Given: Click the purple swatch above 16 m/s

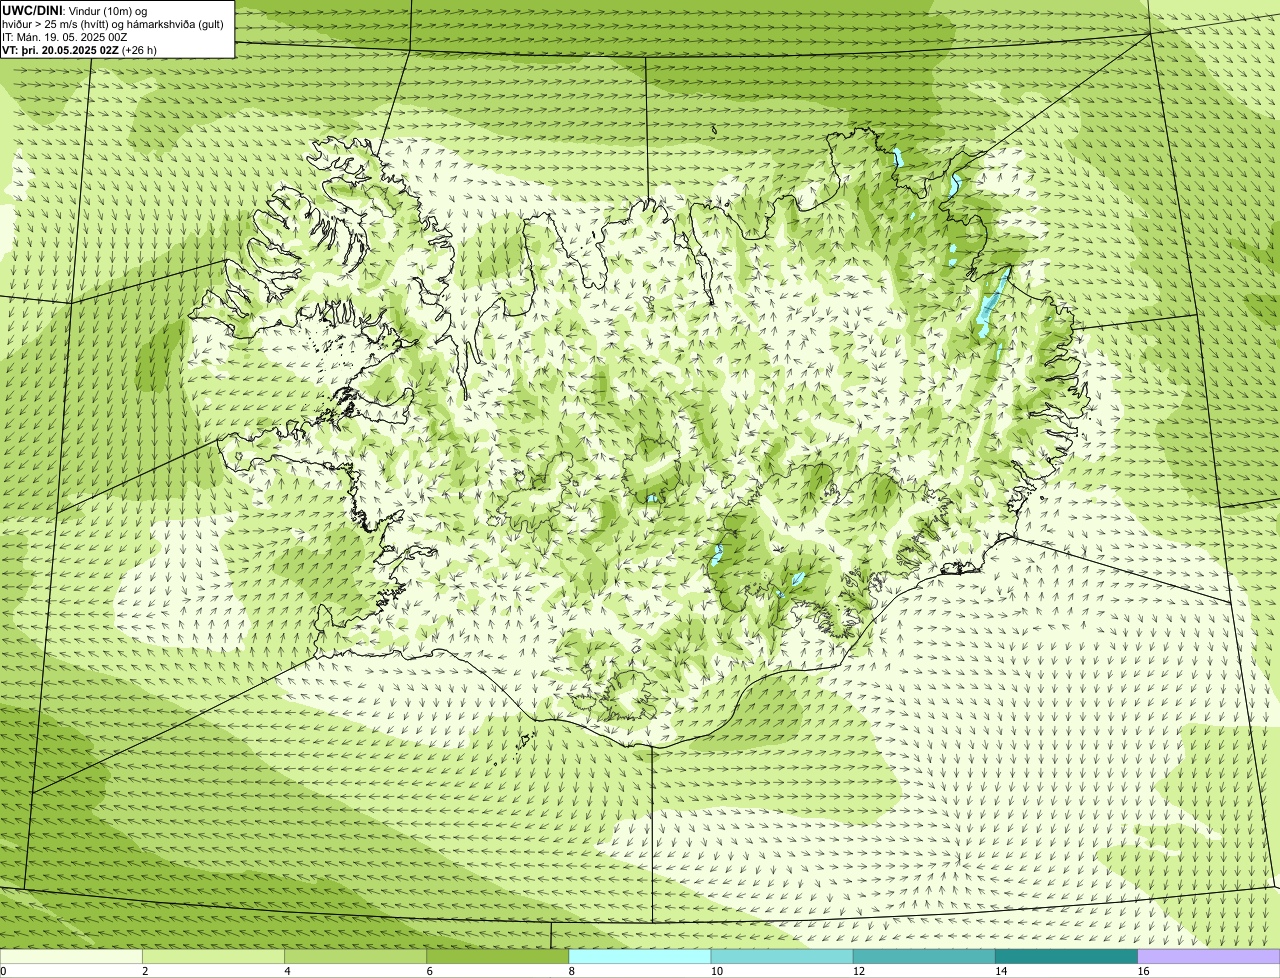Looking at the screenshot, I should pyautogui.click(x=1209, y=956).
